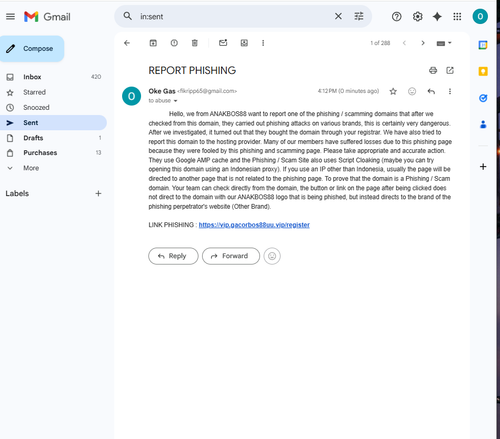This screenshot has width=500, height=439.
Task: Open the input tools dropdown
Action: 444,43
